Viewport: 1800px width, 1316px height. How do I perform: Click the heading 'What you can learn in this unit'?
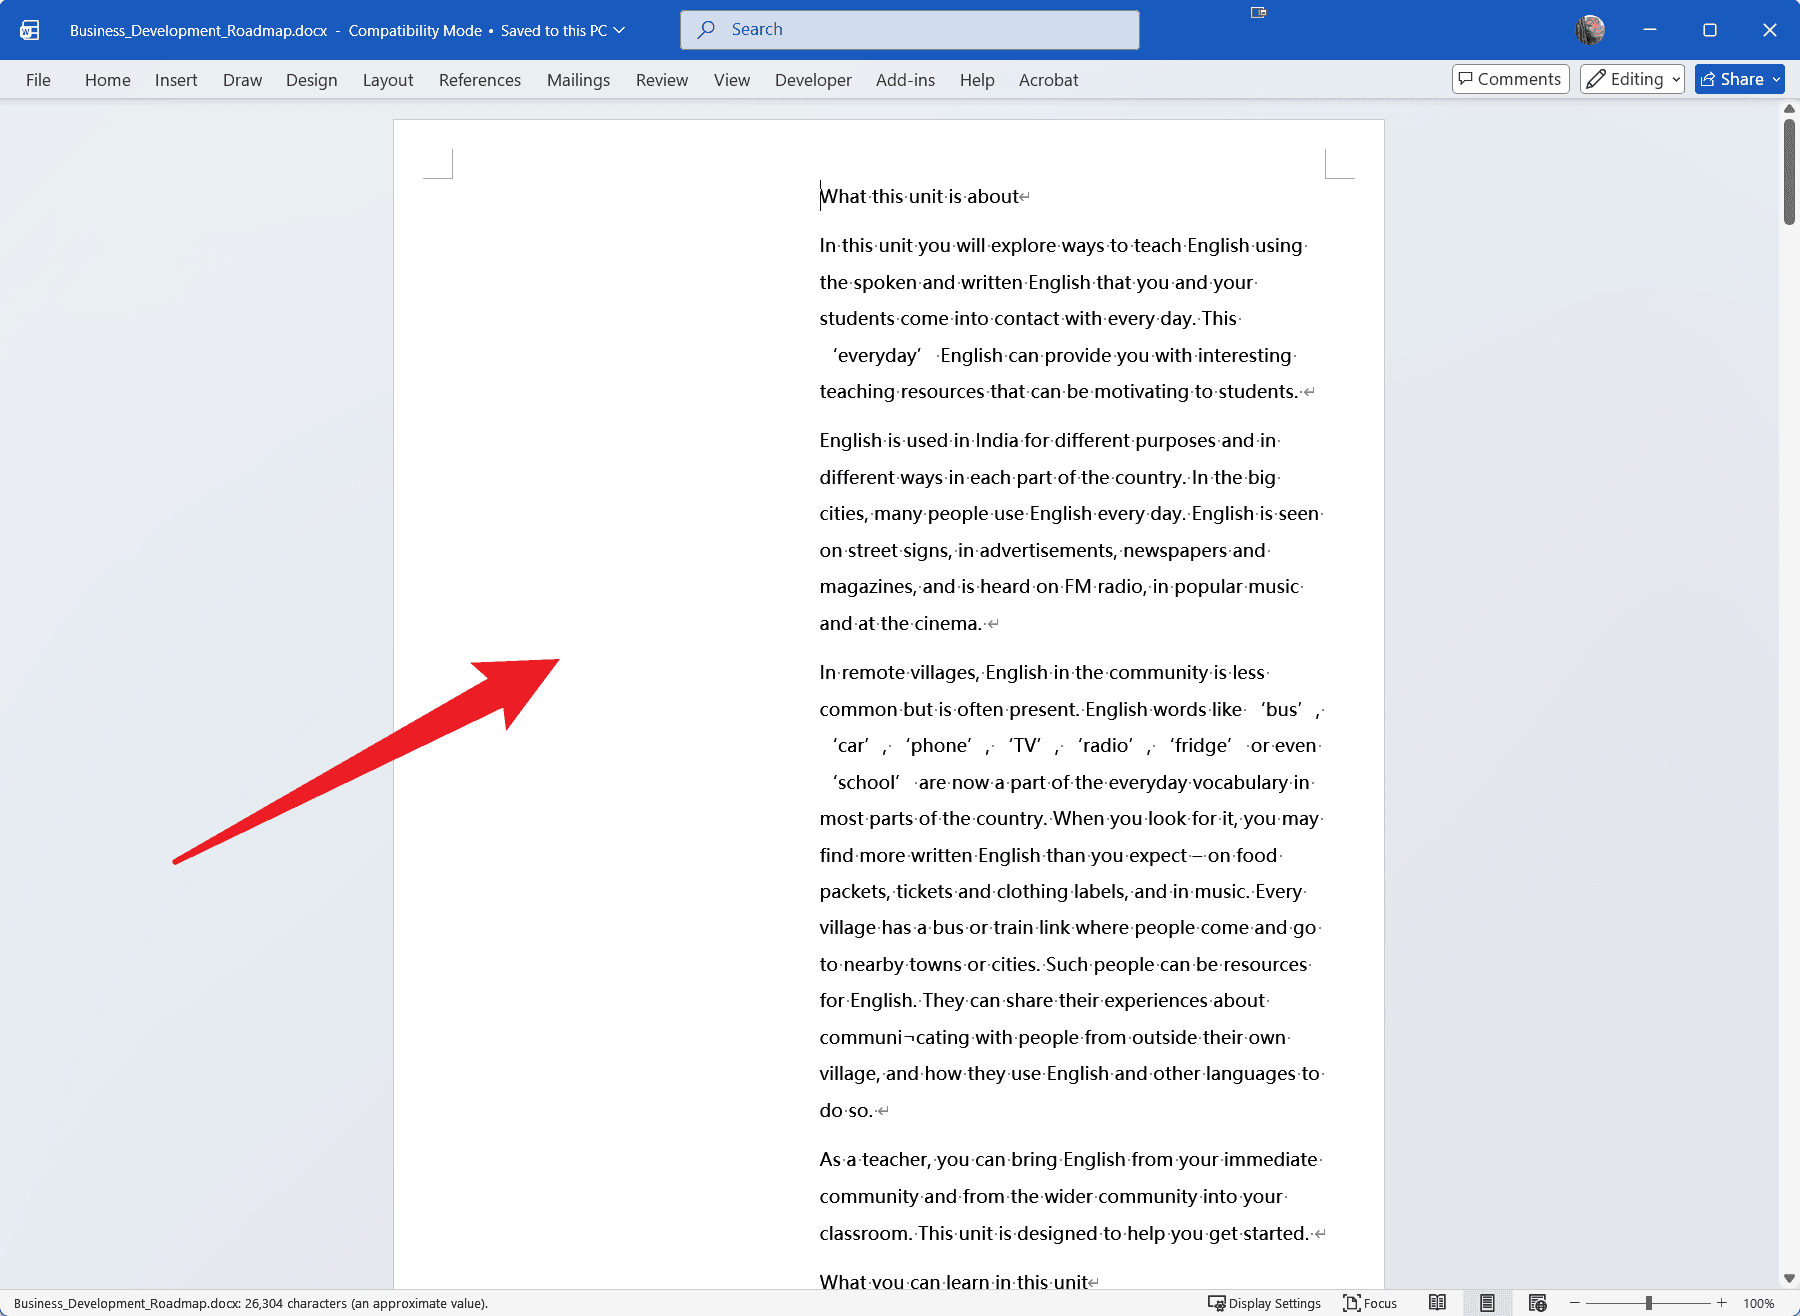tap(953, 1281)
